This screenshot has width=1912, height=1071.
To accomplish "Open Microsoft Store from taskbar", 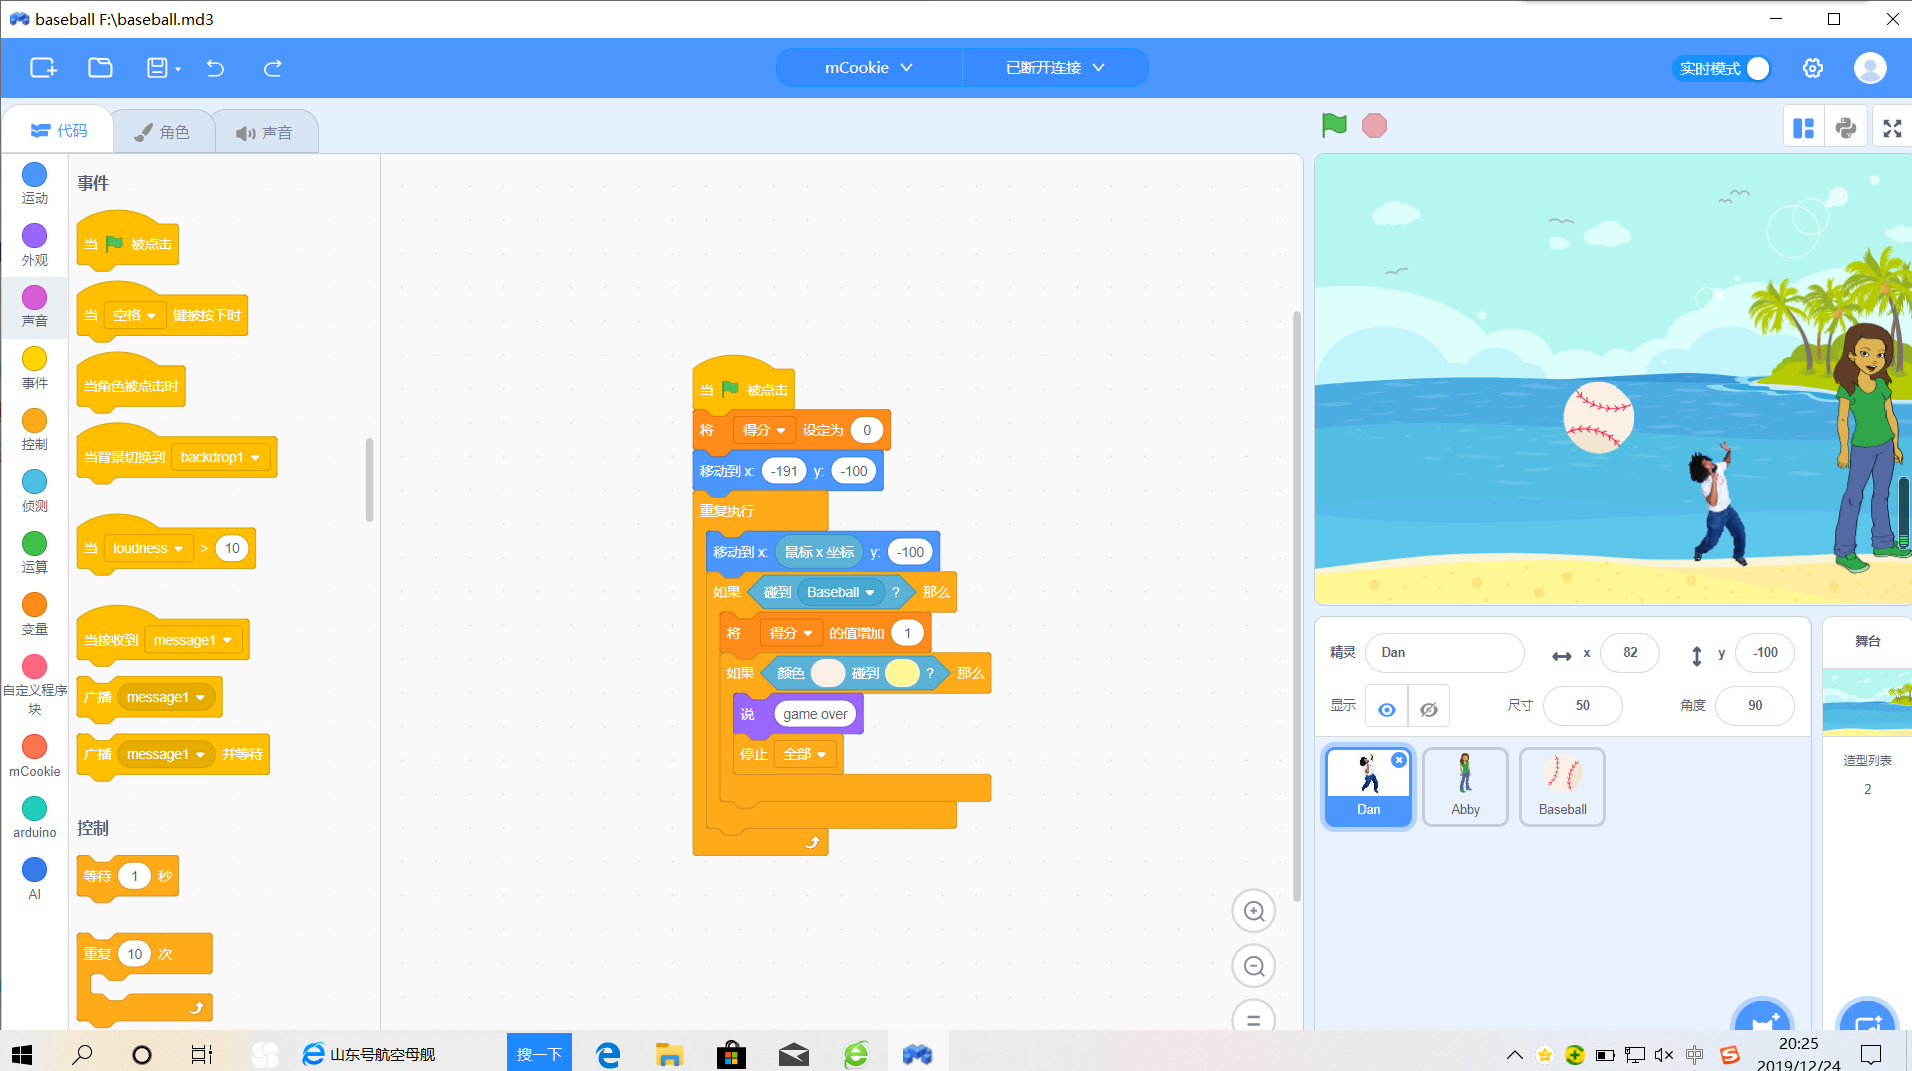I will [731, 1054].
